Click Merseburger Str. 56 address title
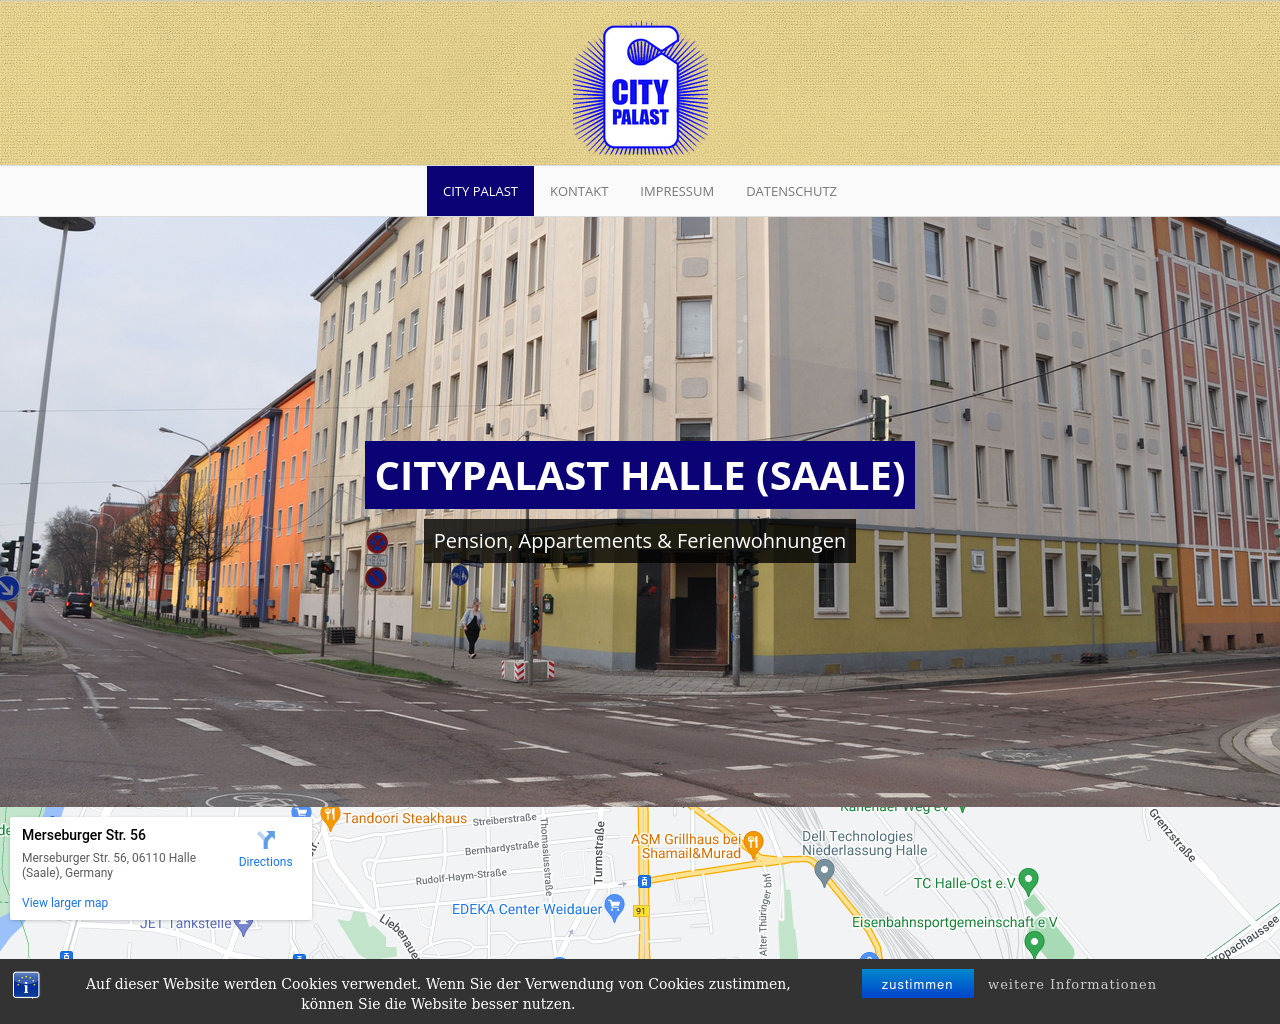This screenshot has width=1280, height=1024. 84,835
